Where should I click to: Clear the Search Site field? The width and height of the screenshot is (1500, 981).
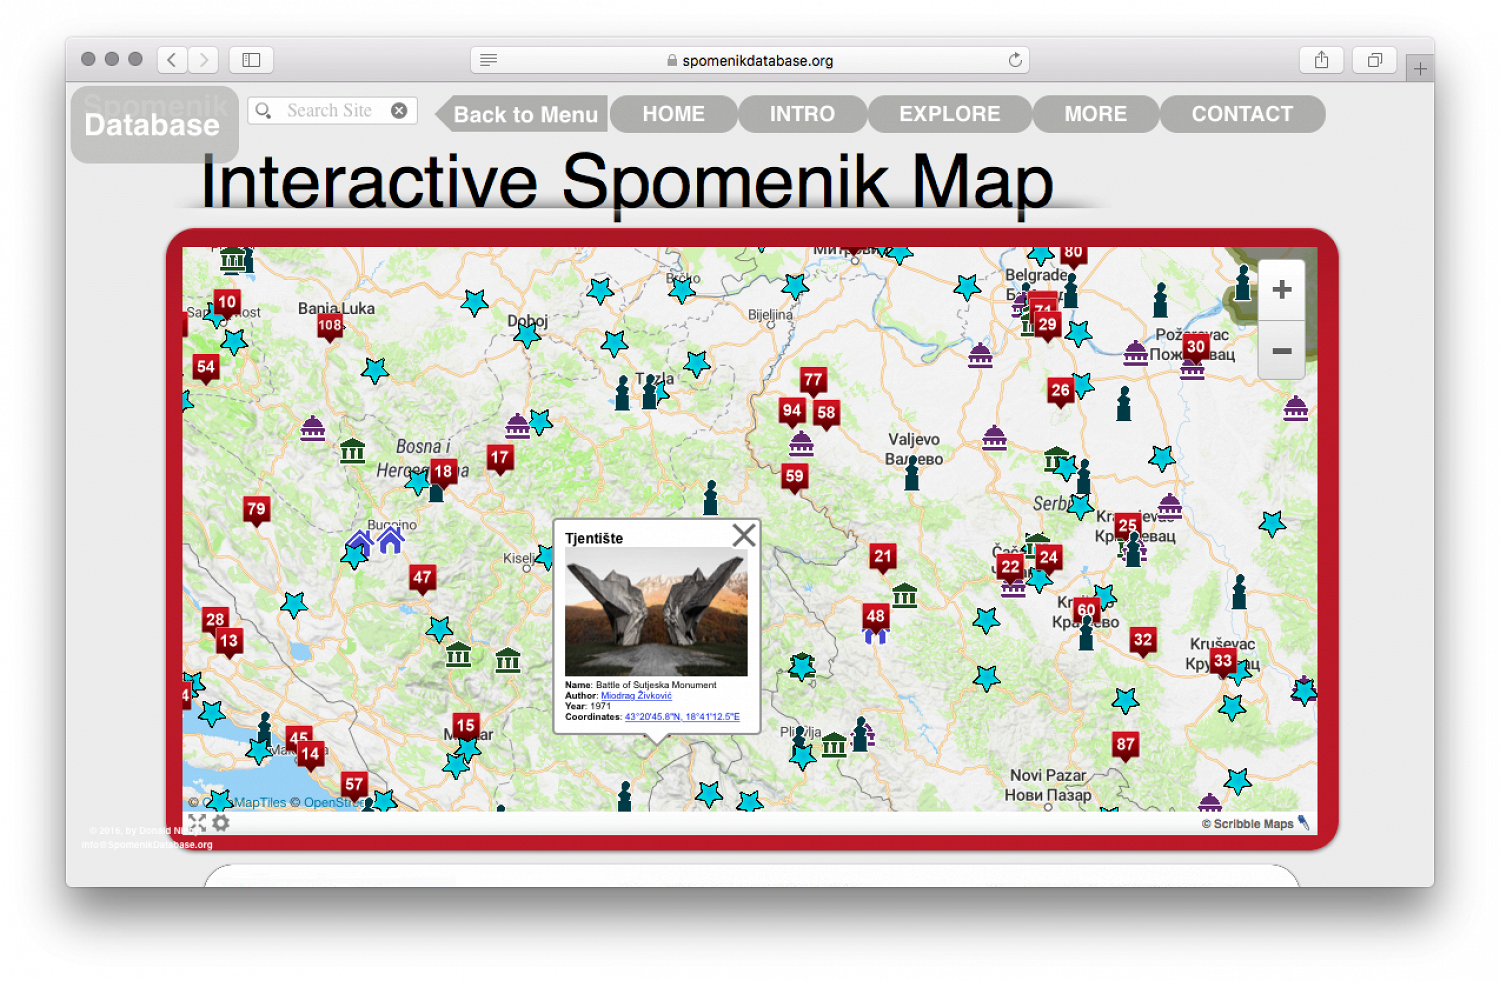pyautogui.click(x=399, y=110)
